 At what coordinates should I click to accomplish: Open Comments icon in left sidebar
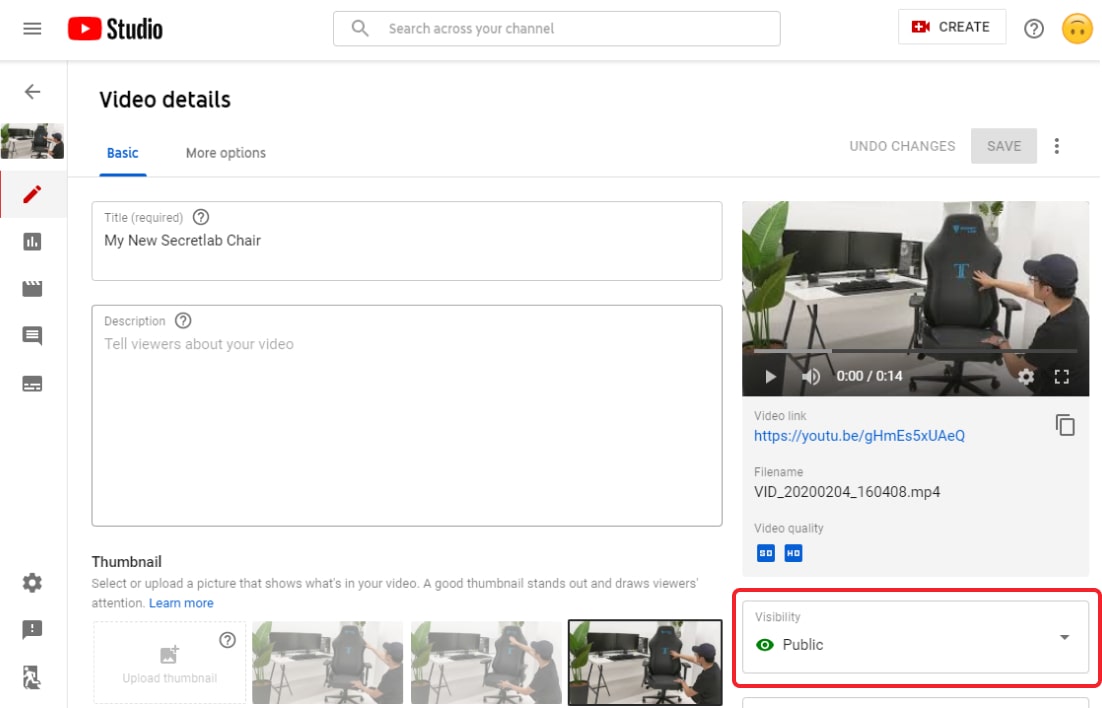tap(32, 336)
